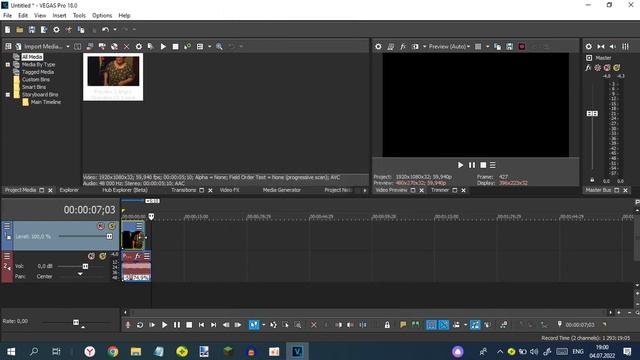Toggle Split Screen View in preview toolbar

pyautogui.click(x=415, y=47)
